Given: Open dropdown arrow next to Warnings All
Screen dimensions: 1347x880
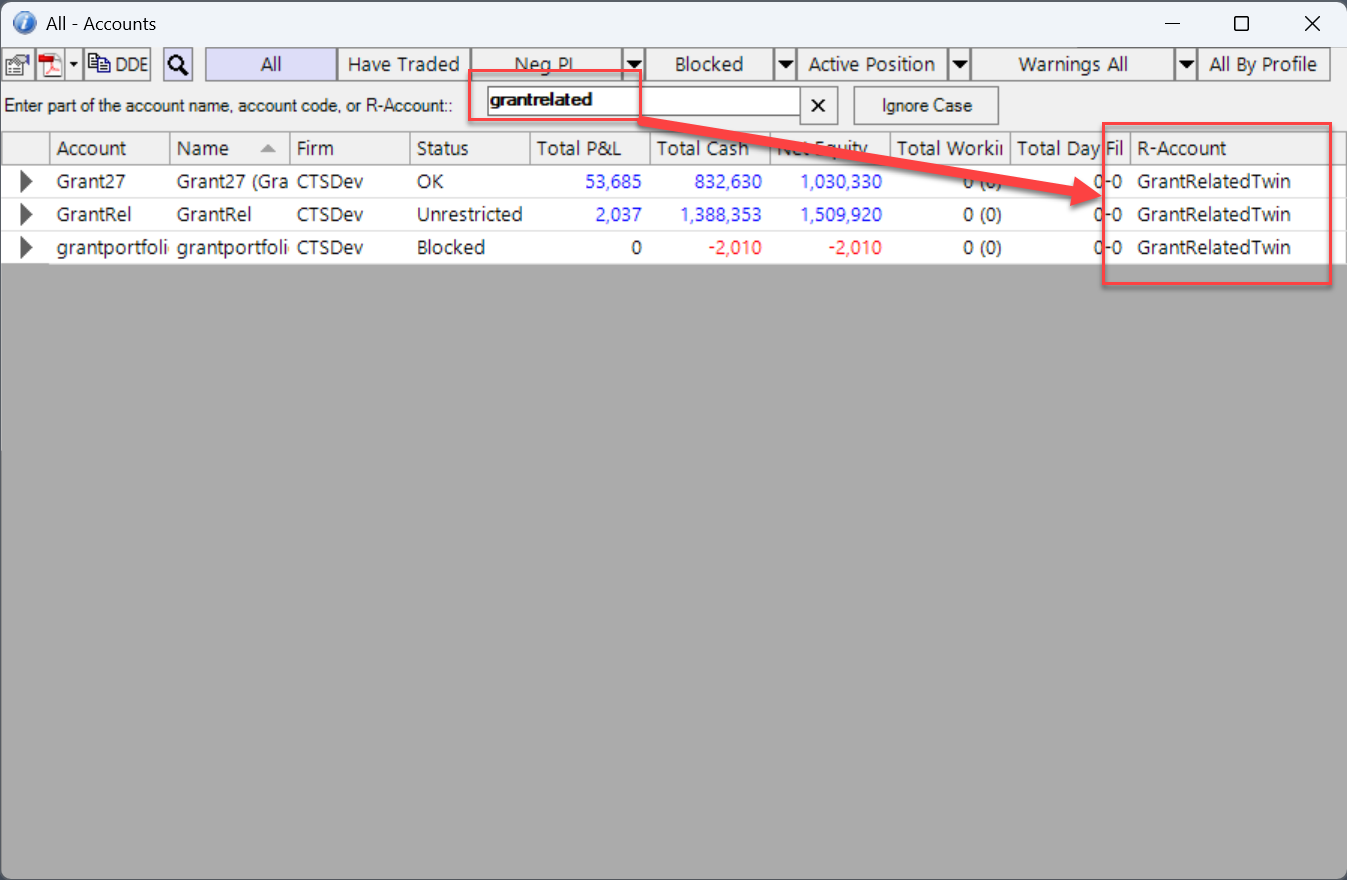Looking at the screenshot, I should [x=1185, y=65].
